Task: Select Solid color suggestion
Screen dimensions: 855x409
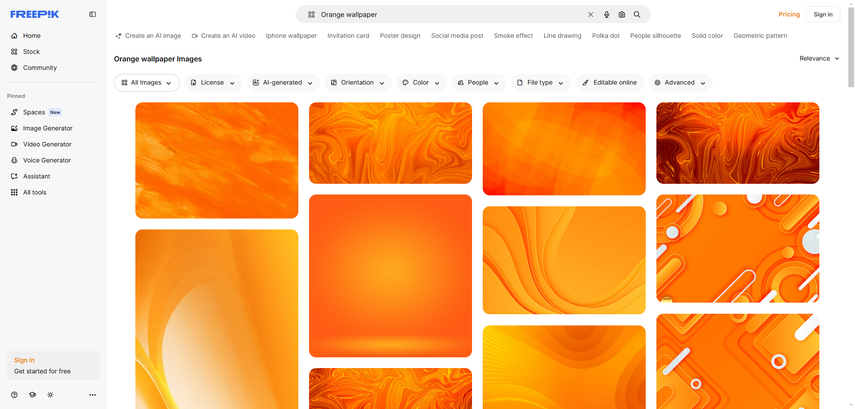Action: [707, 35]
